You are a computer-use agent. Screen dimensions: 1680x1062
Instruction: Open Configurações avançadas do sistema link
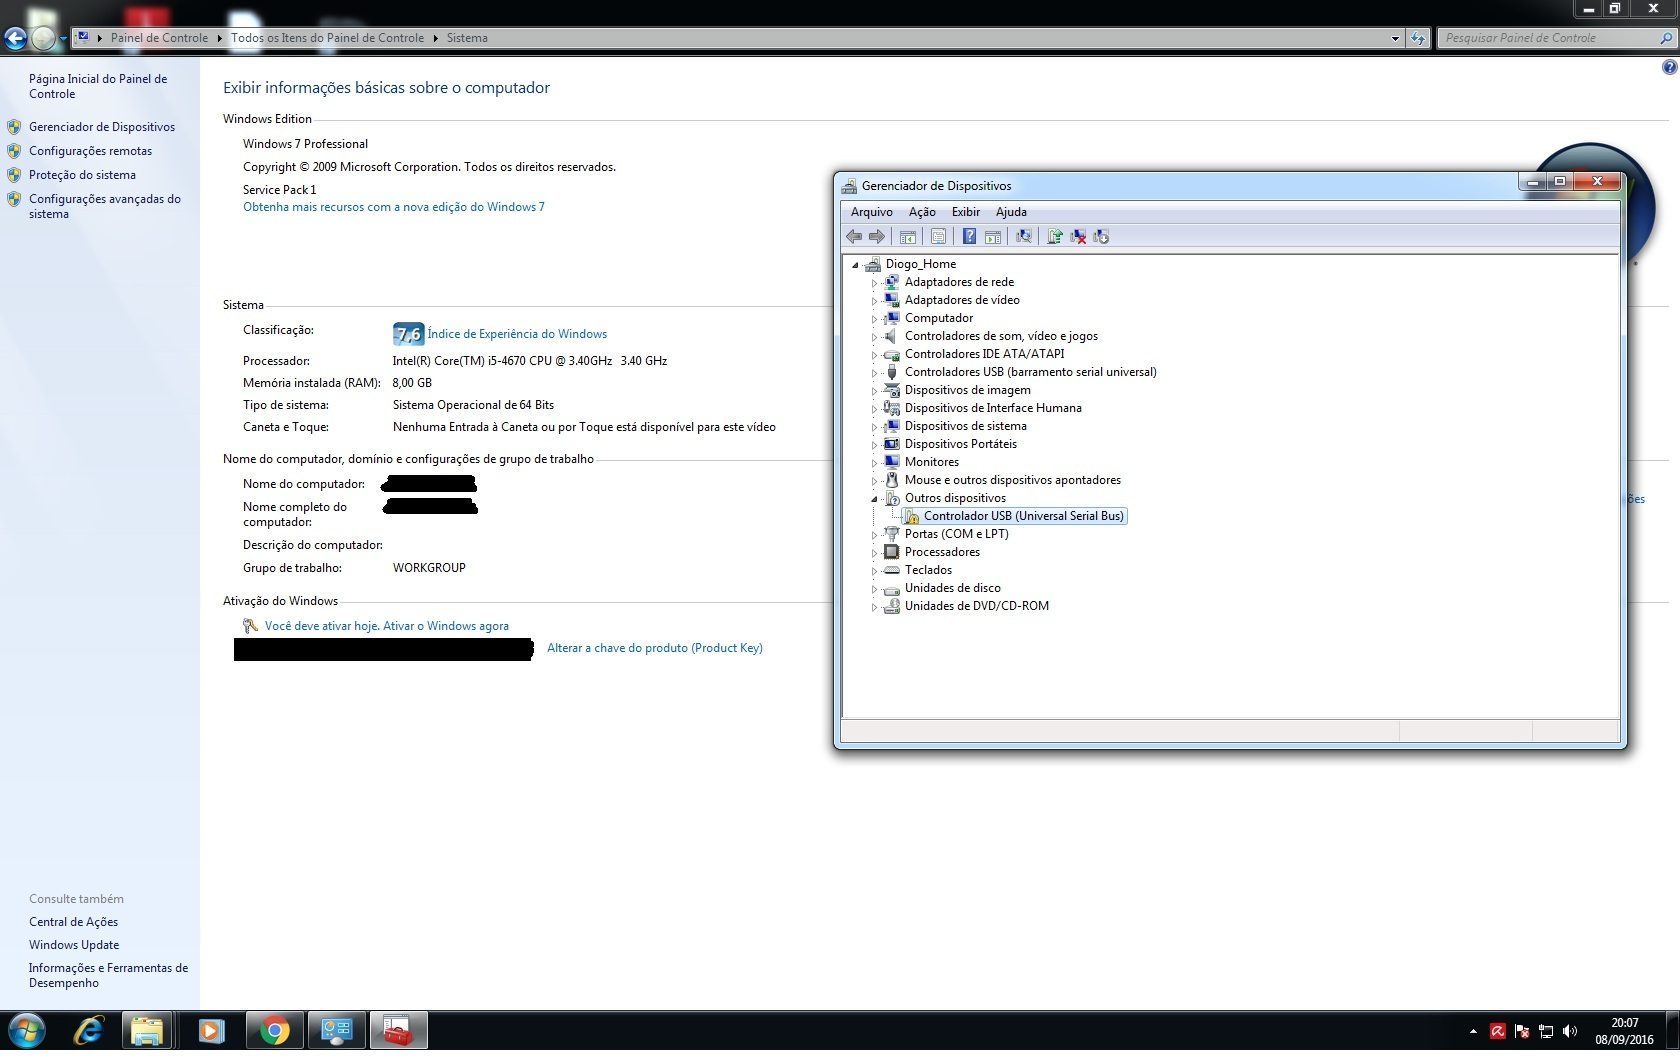105,206
